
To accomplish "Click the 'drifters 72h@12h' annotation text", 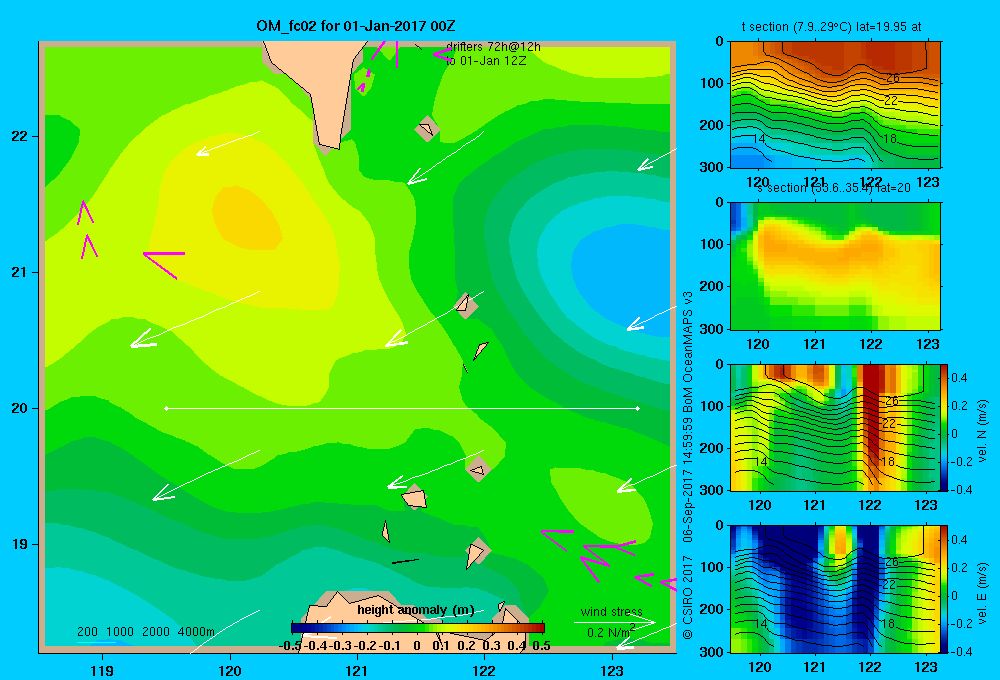I will 493,47.
